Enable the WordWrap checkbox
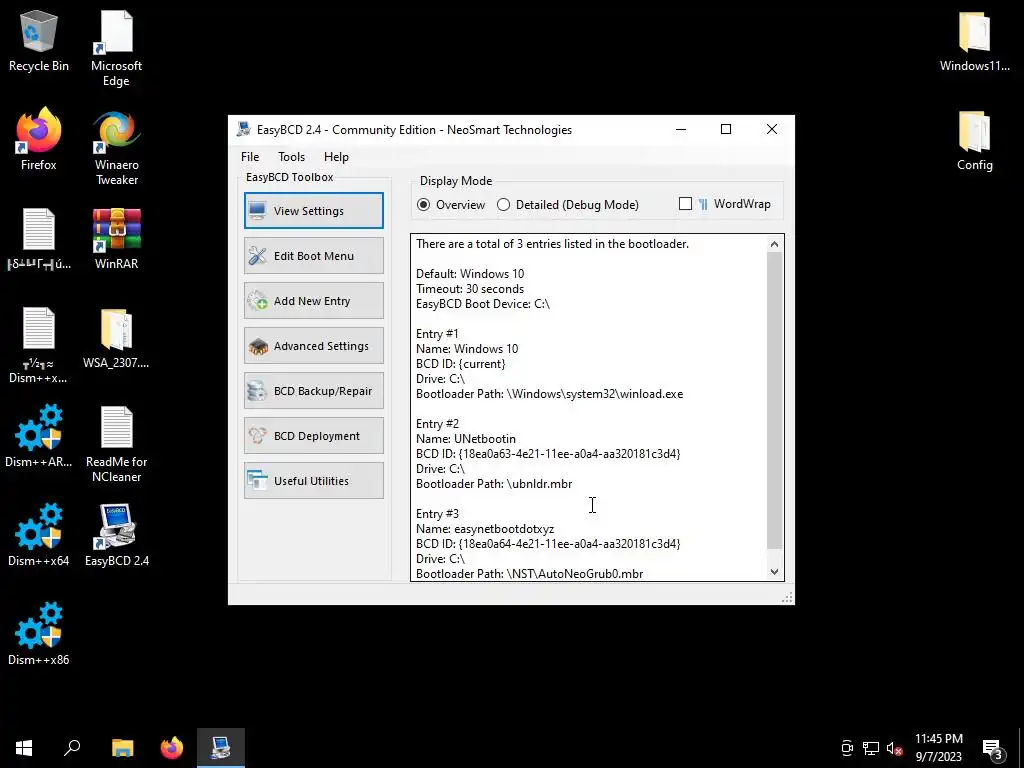Screen dimensions: 1024x768 [x=685, y=204]
